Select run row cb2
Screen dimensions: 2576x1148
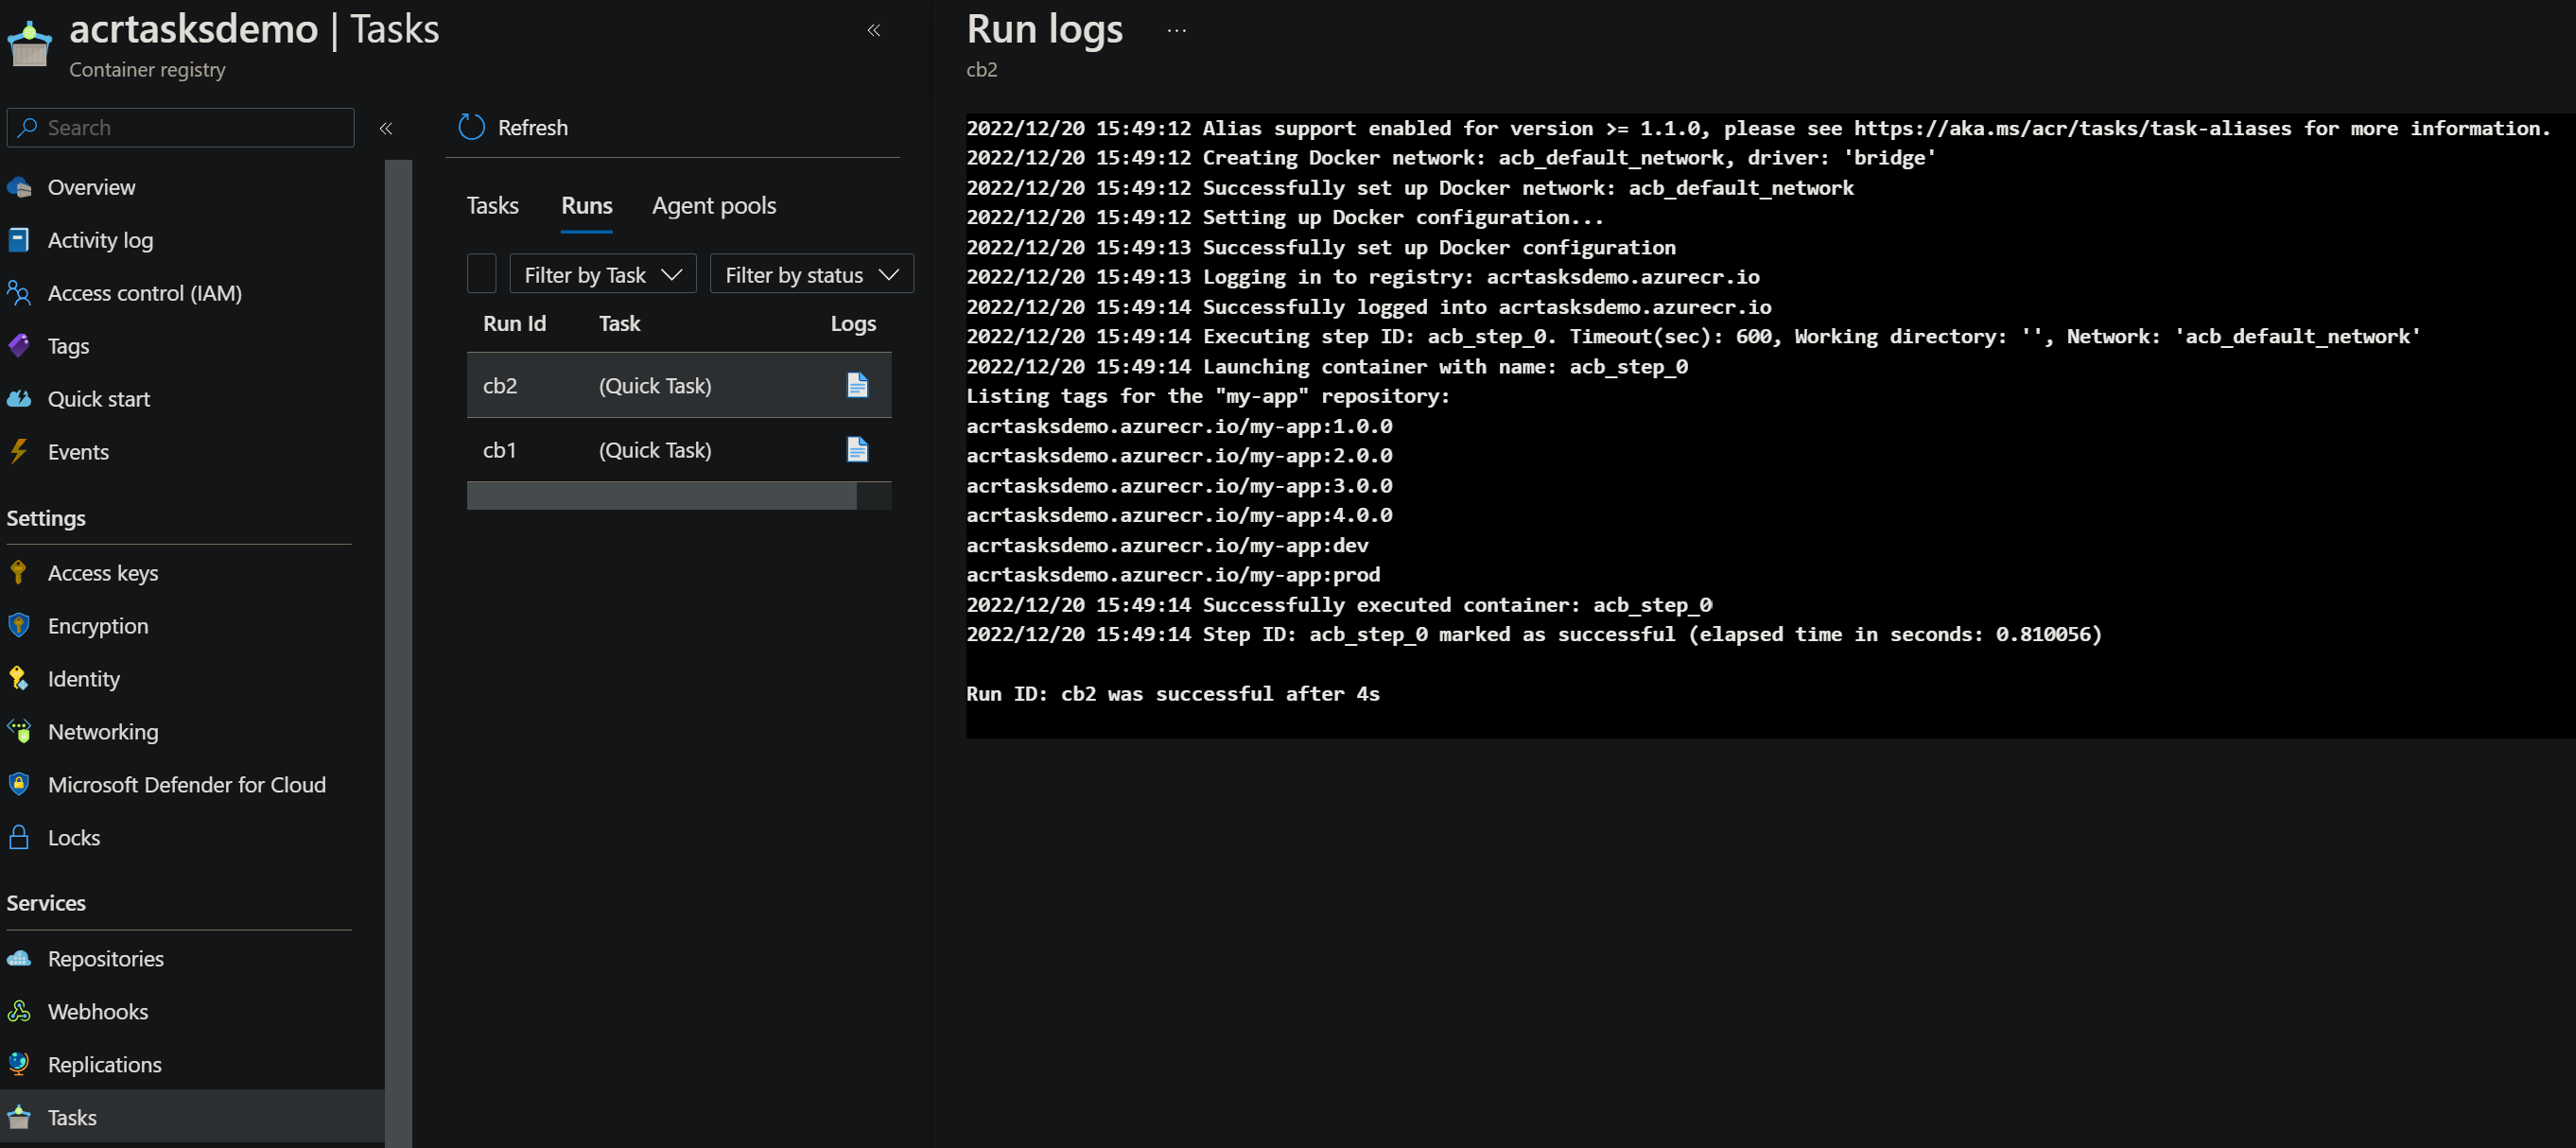tap(679, 385)
